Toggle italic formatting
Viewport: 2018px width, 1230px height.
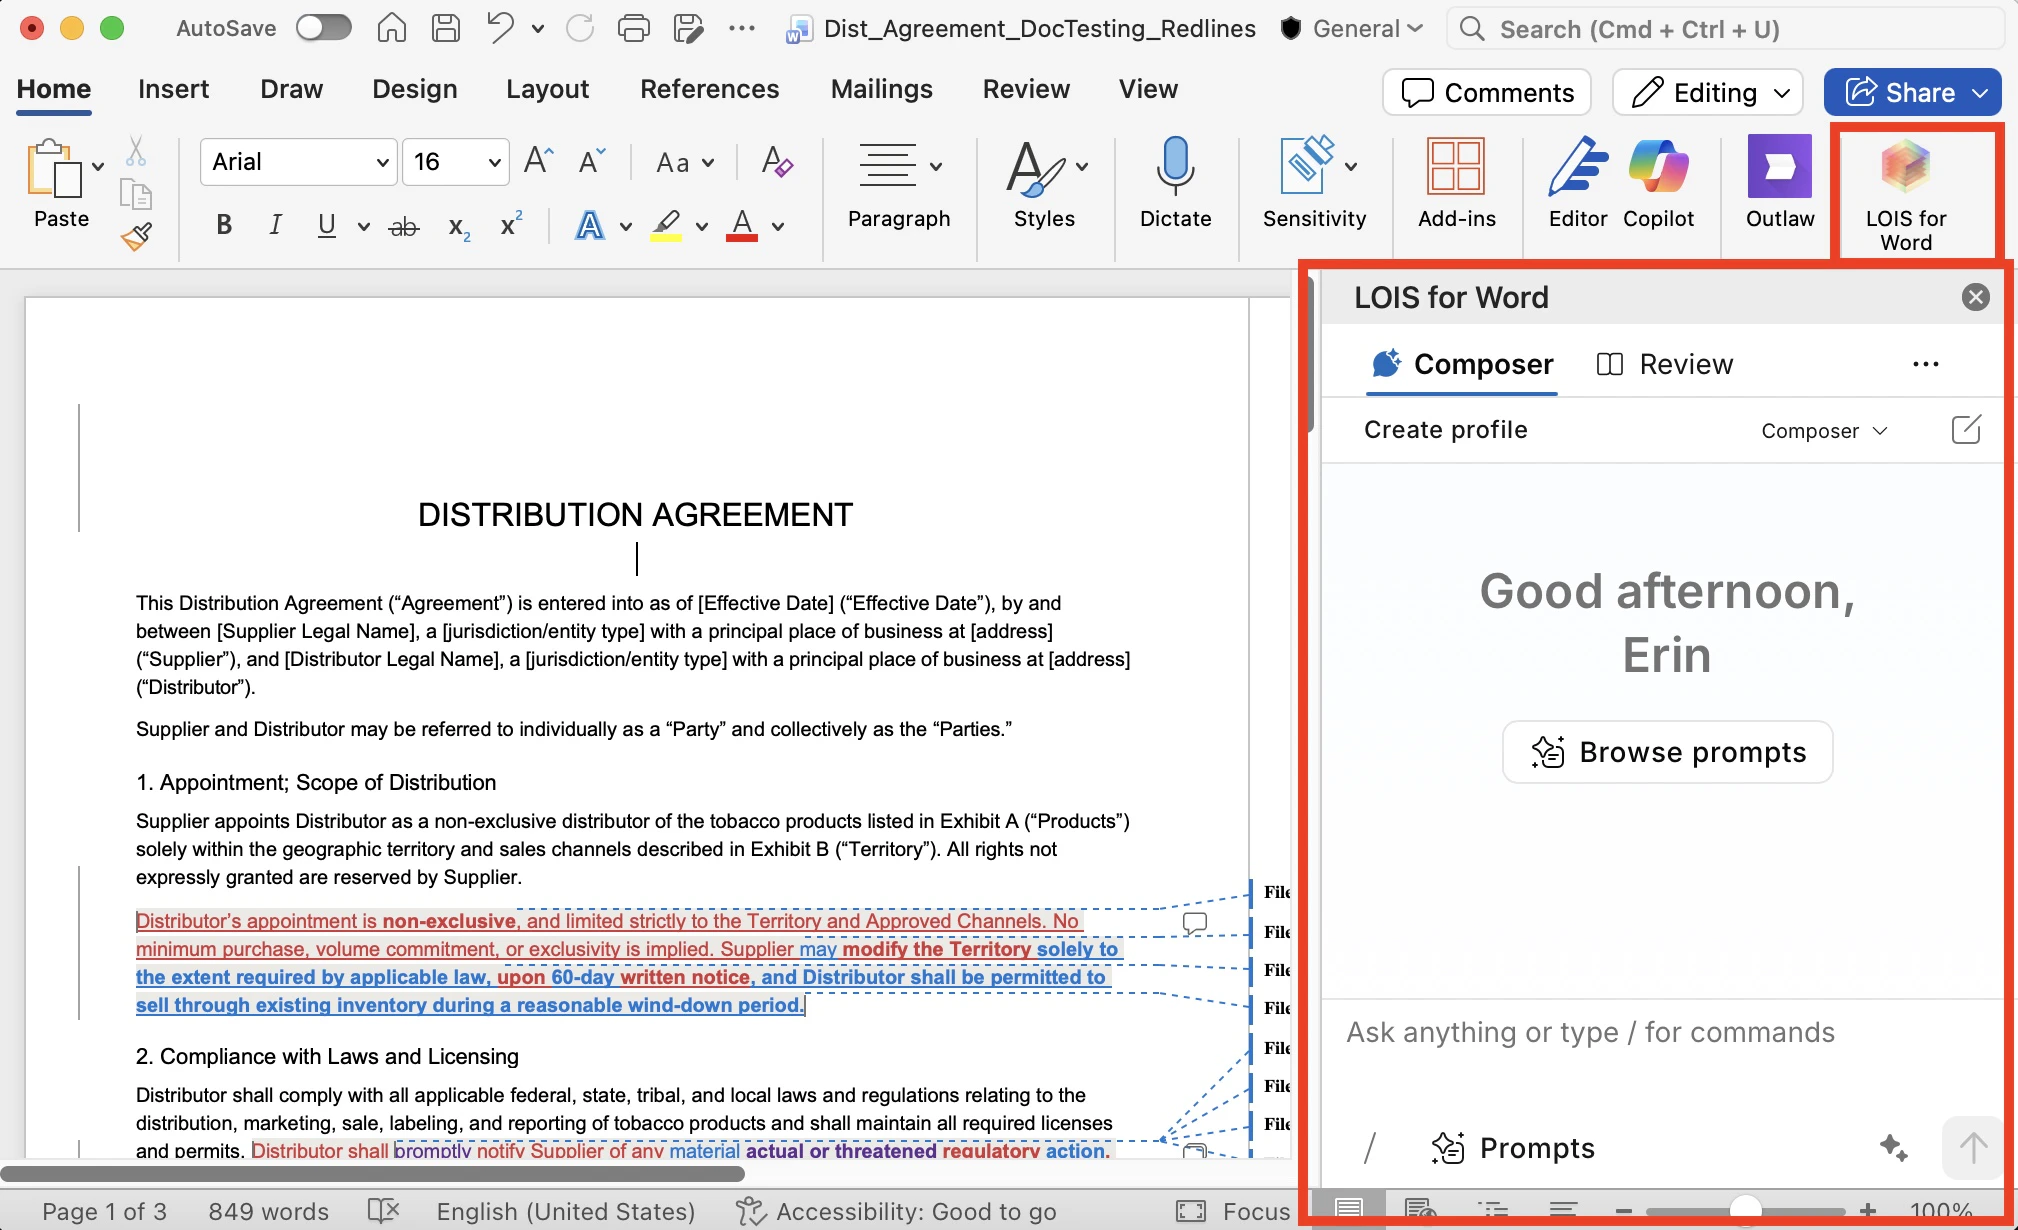click(275, 226)
